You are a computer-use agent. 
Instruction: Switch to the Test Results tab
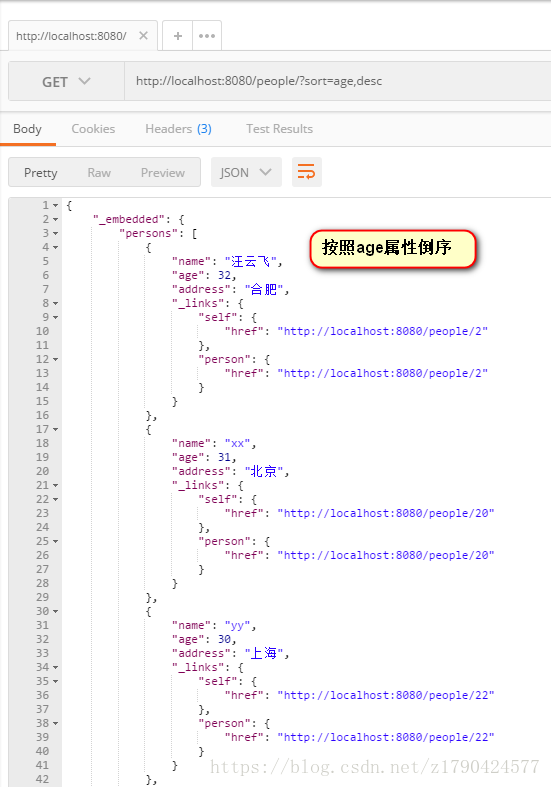(x=279, y=129)
